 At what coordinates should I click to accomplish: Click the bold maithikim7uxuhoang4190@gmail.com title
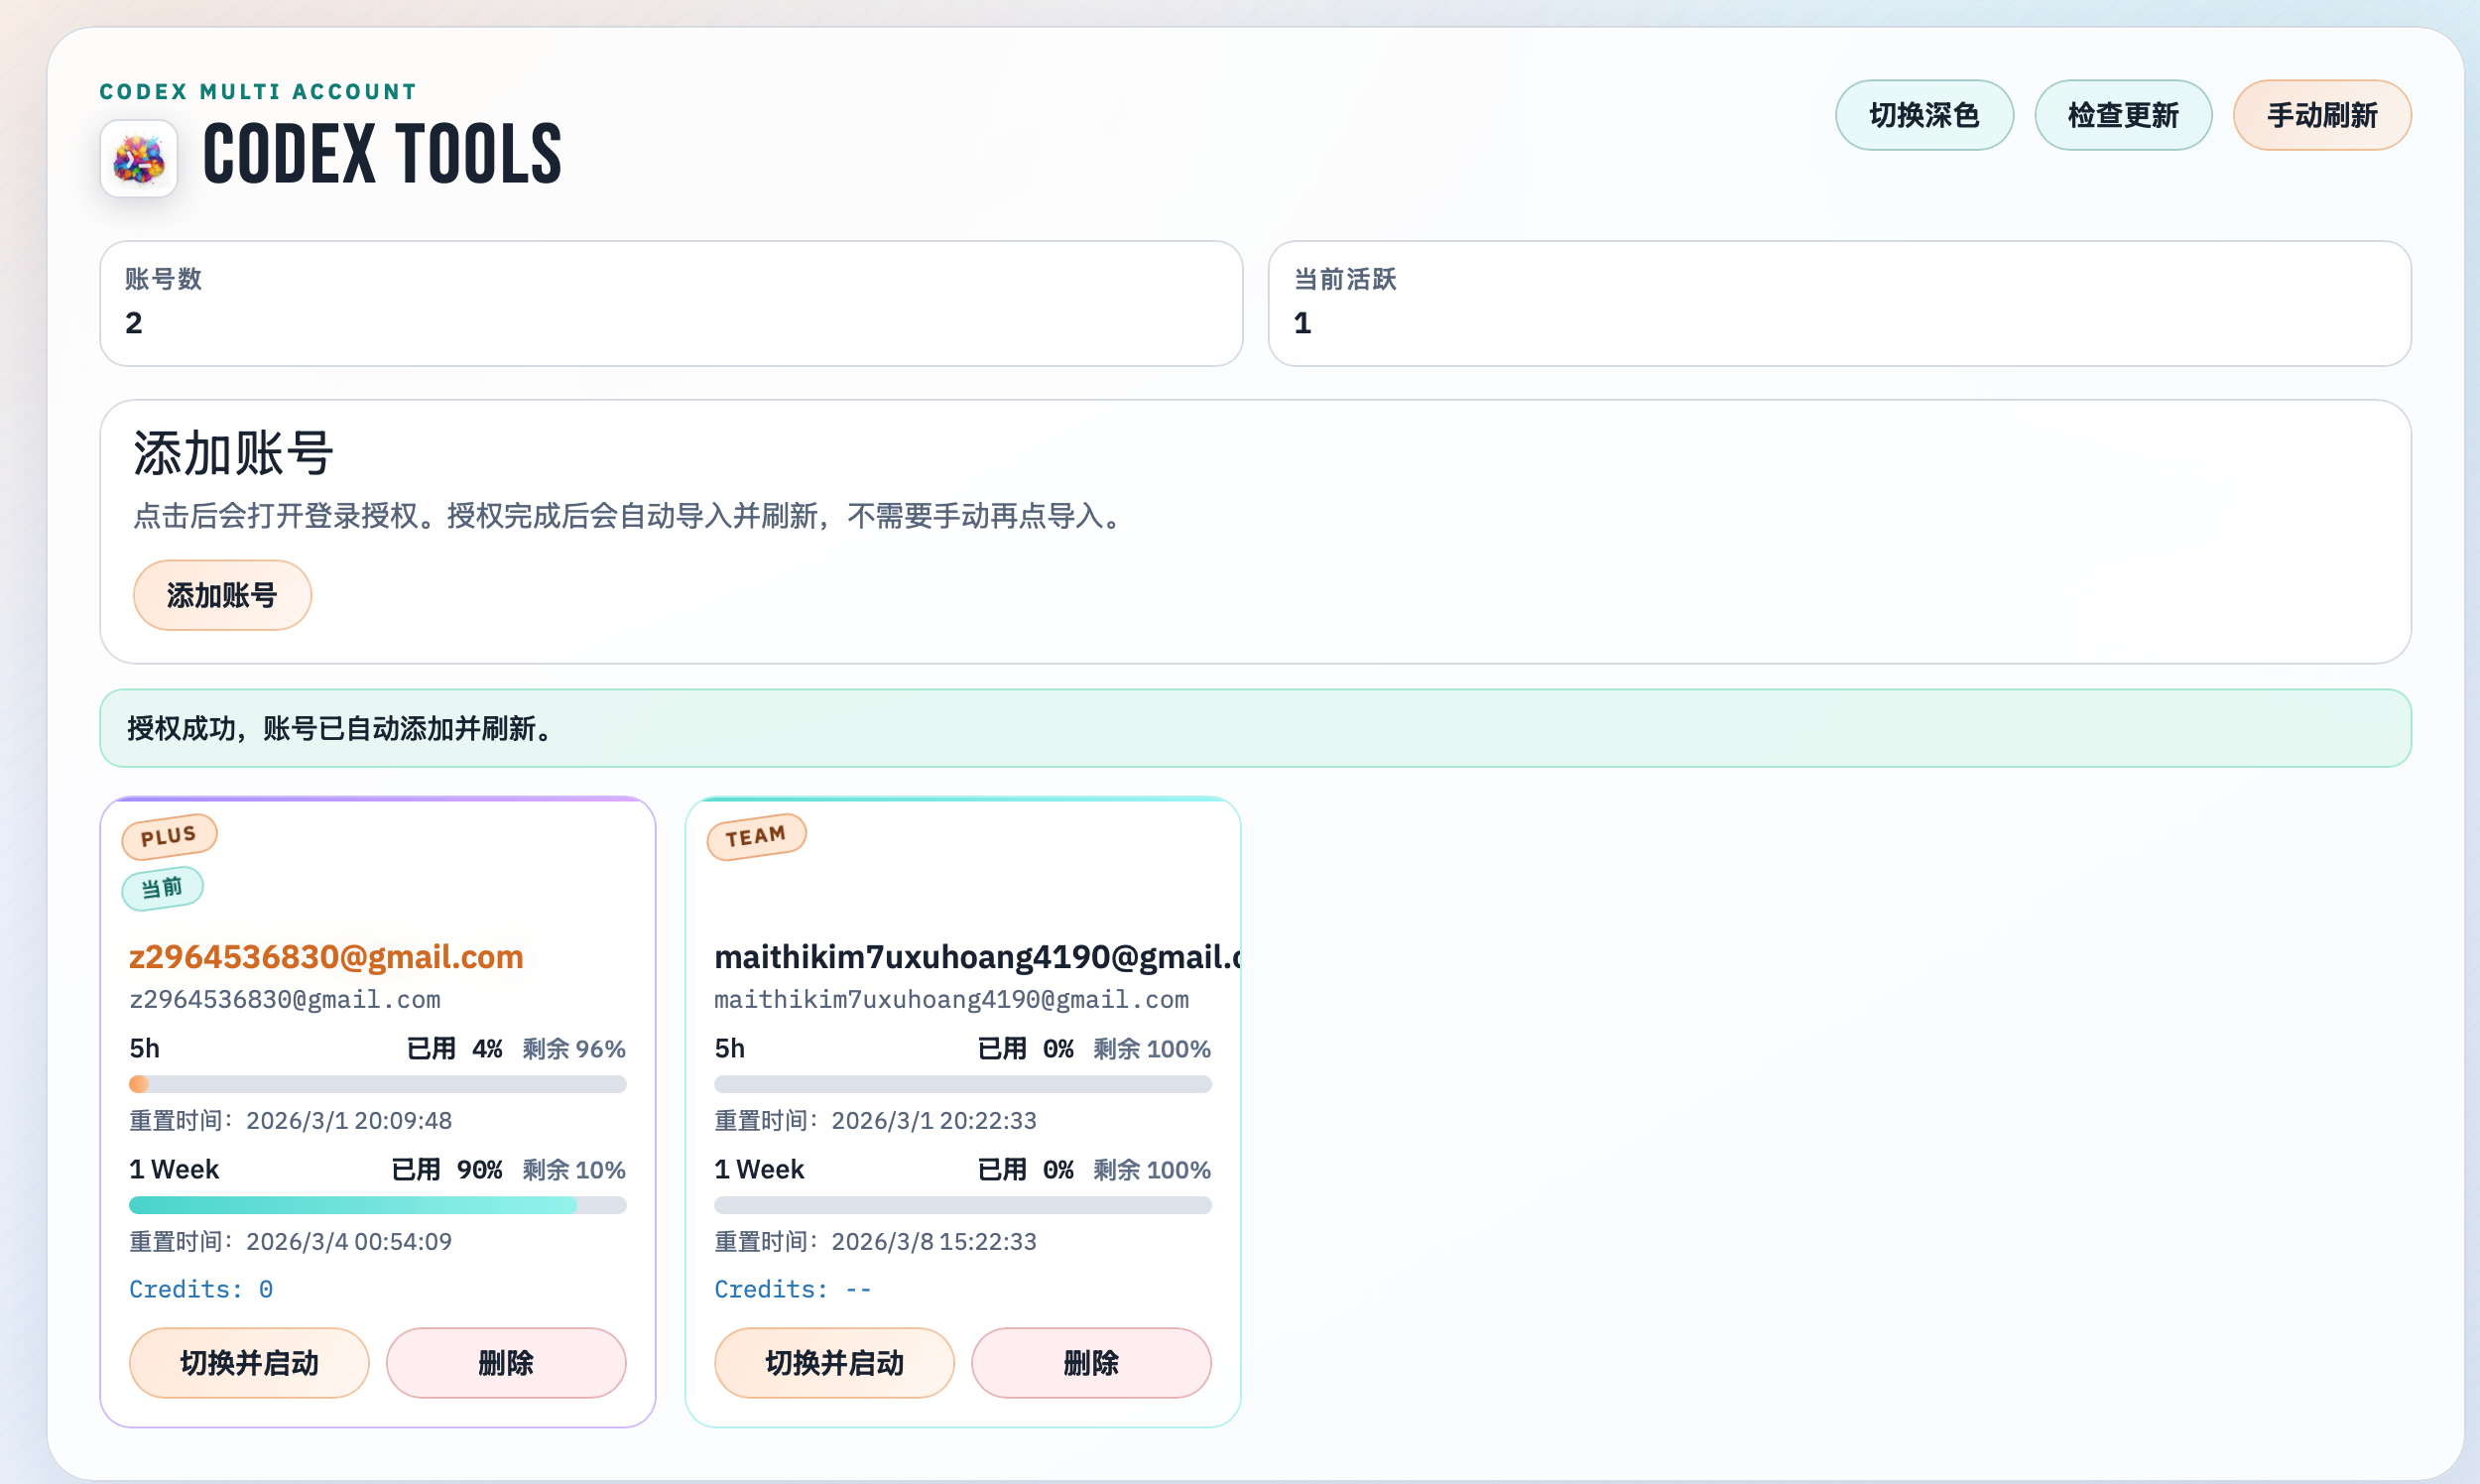(x=977, y=957)
